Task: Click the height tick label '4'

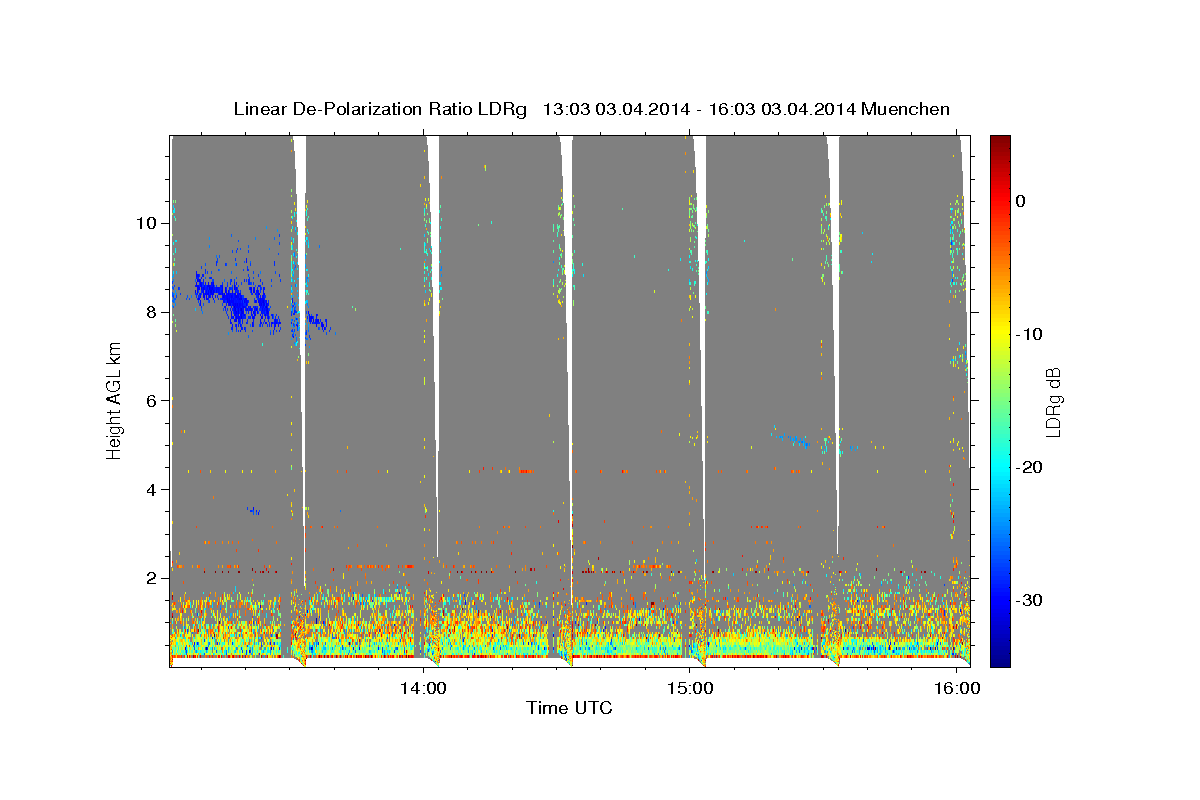Action: coord(150,490)
